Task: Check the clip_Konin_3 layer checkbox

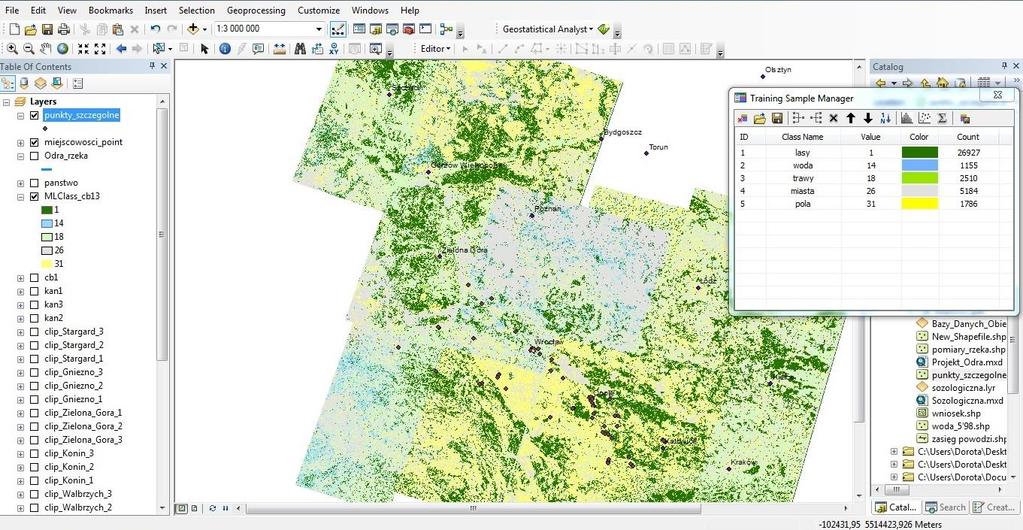Action: pyautogui.click(x=35, y=453)
